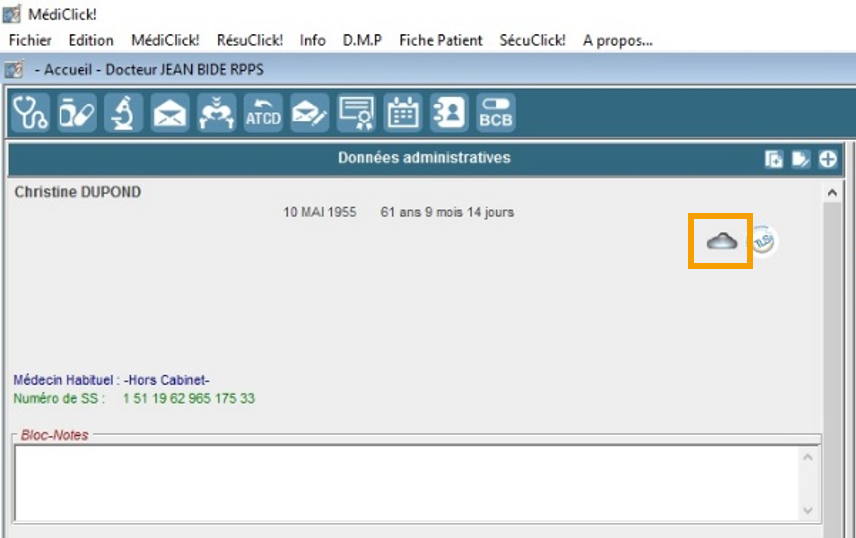
Task: Click the plus icon in Données administratives header
Action: click(828, 159)
